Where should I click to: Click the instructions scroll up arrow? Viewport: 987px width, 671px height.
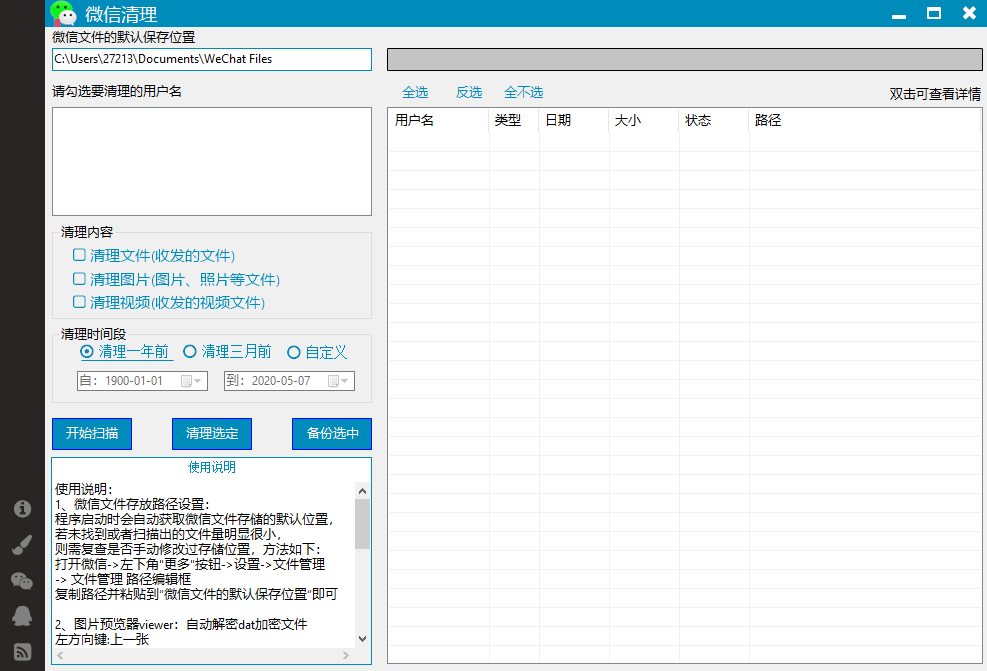point(363,490)
